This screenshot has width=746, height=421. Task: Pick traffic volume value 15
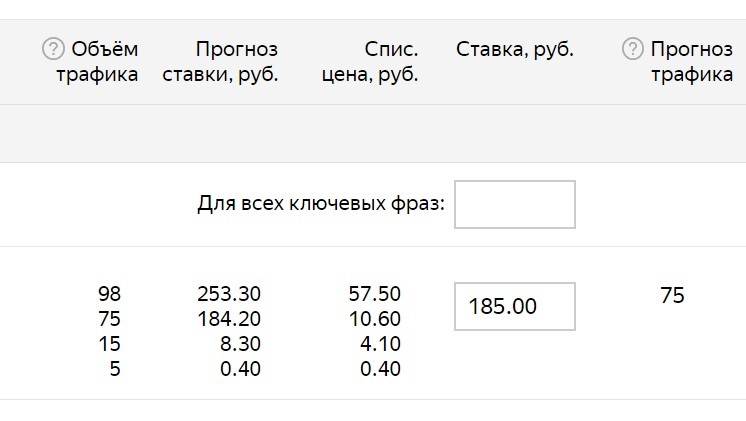tap(109, 344)
